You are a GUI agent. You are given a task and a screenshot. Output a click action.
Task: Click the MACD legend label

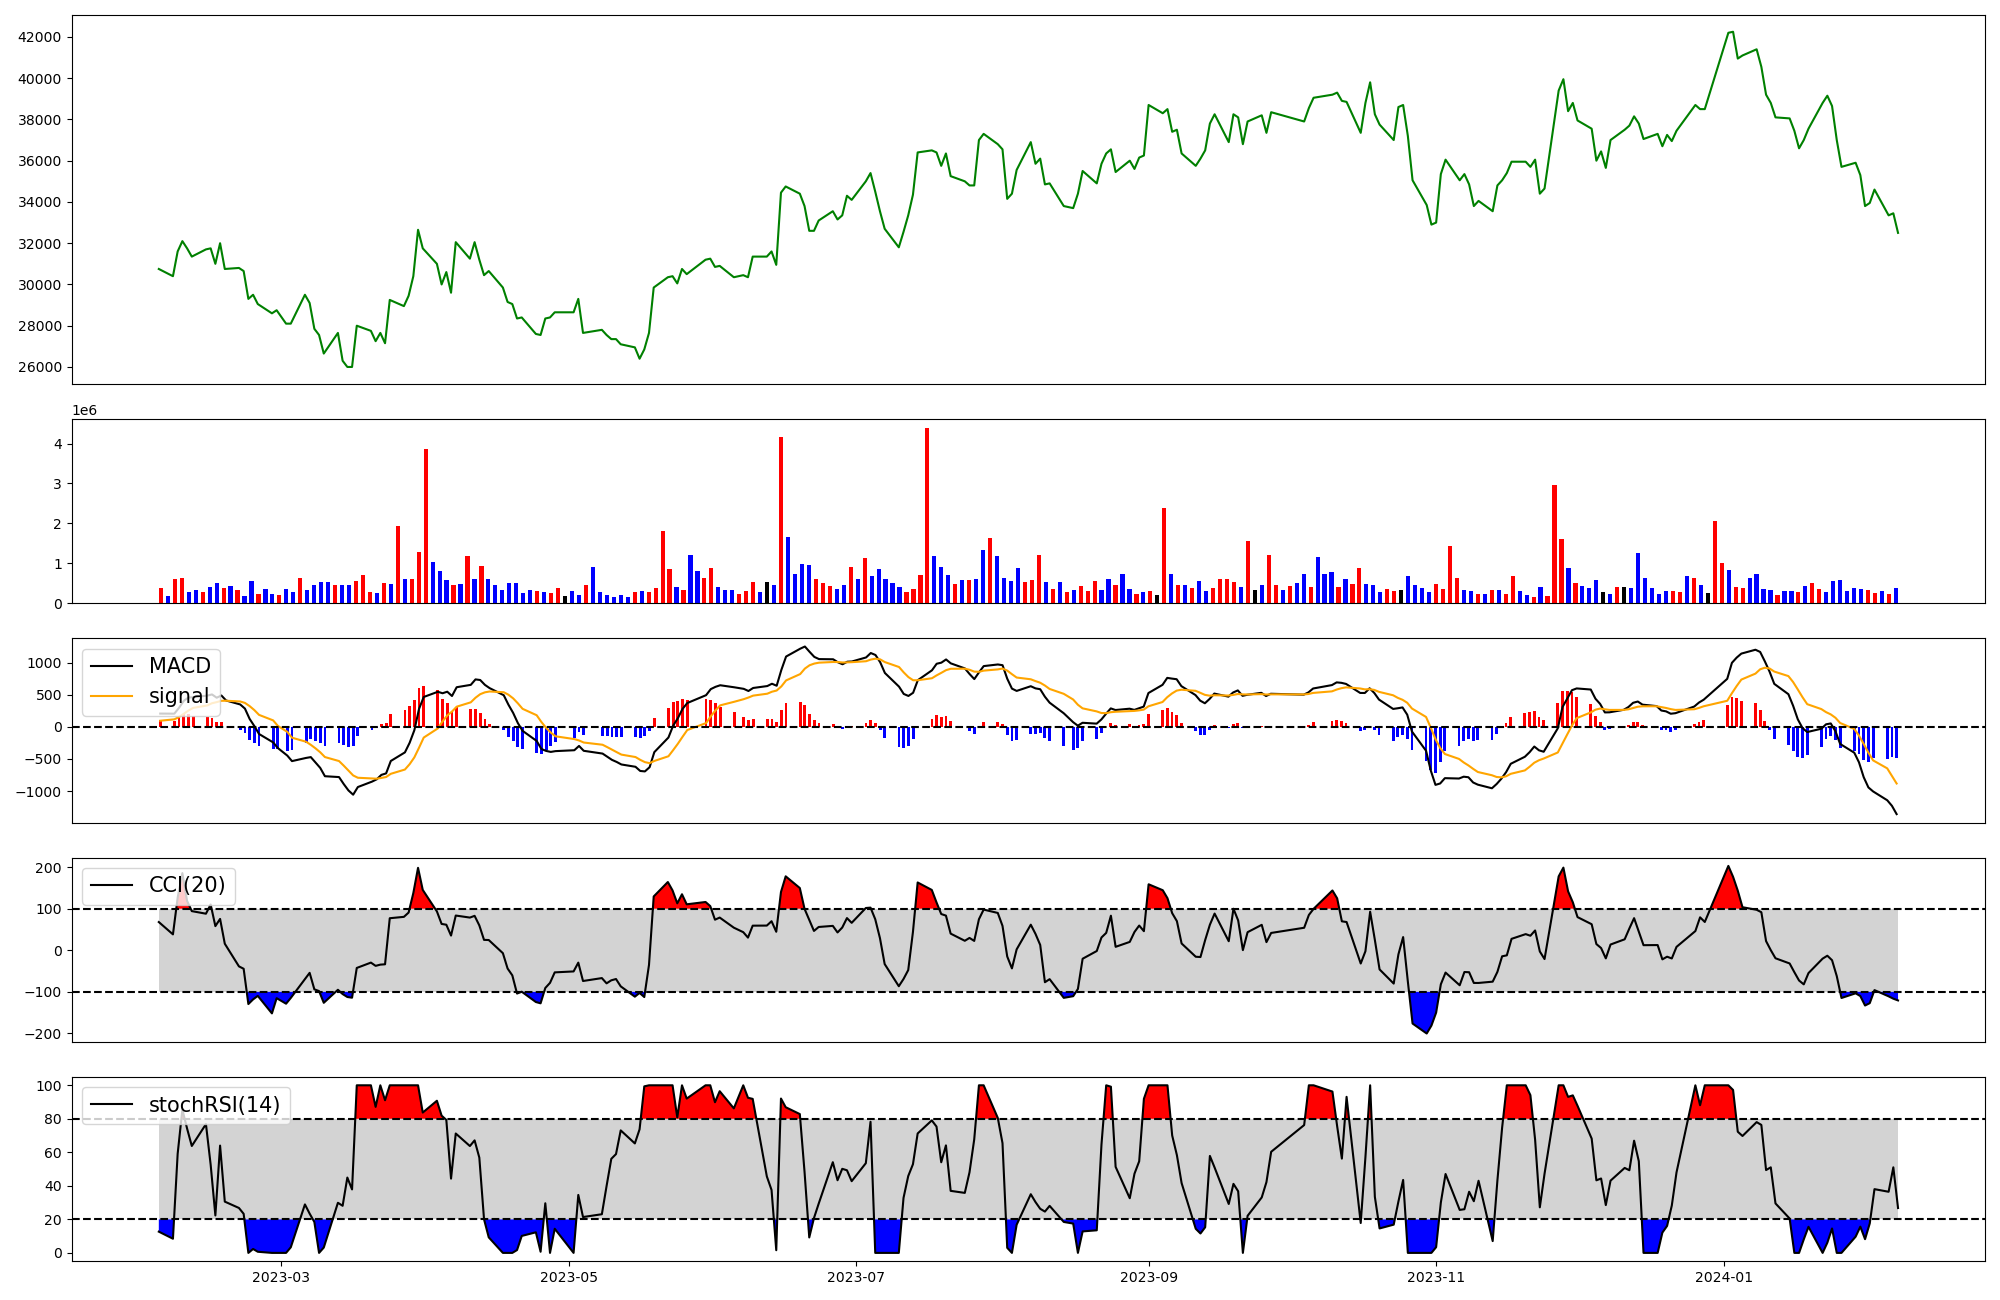point(179,666)
